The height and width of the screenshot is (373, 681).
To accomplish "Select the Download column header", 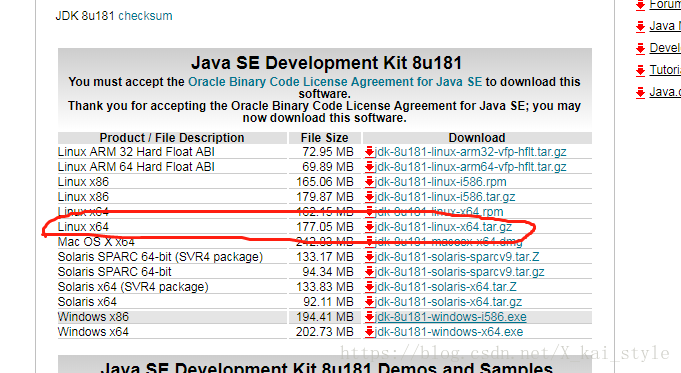I will pos(477,138).
